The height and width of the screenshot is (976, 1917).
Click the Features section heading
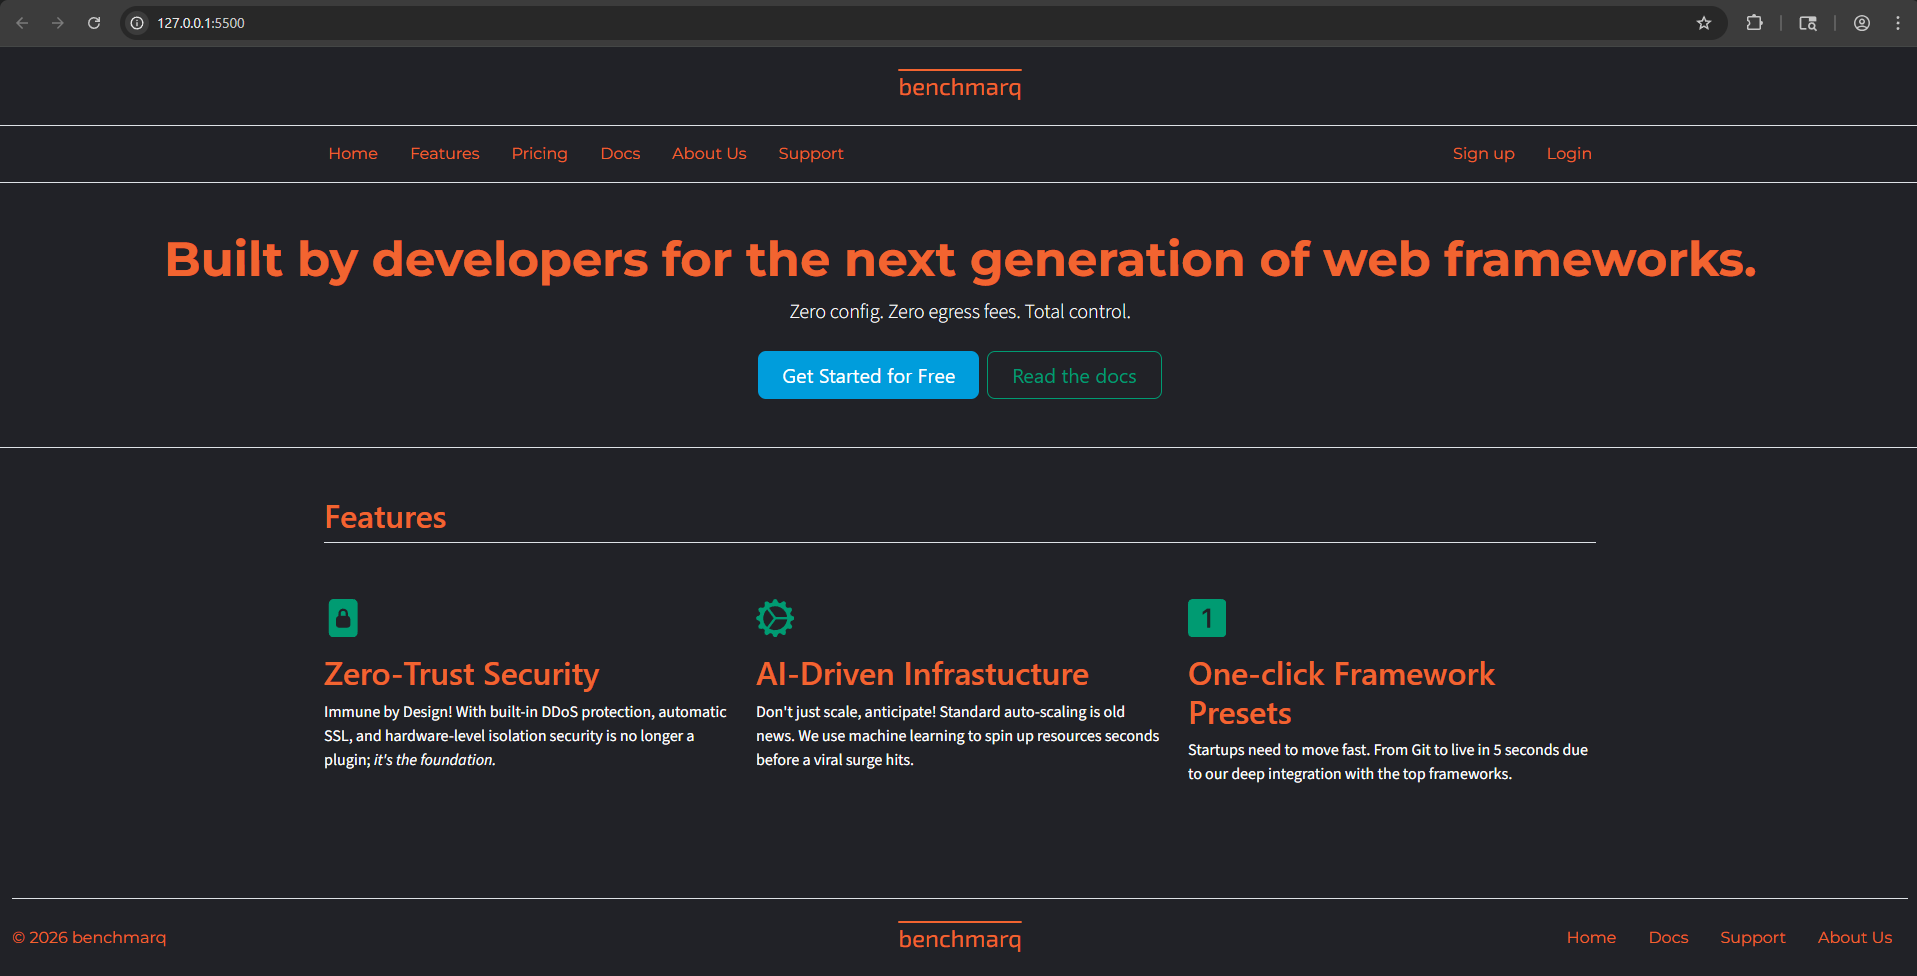pyautogui.click(x=385, y=517)
